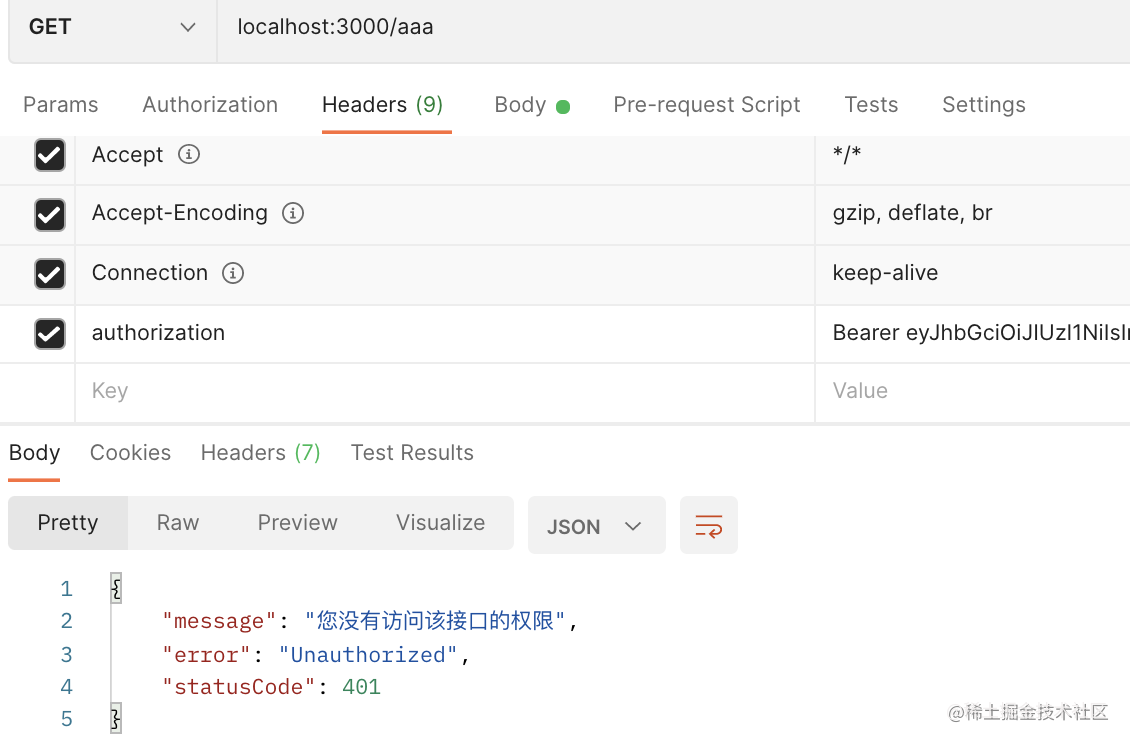The image size is (1130, 744).
Task: Go to the Pre-request Script tab
Action: (x=706, y=105)
